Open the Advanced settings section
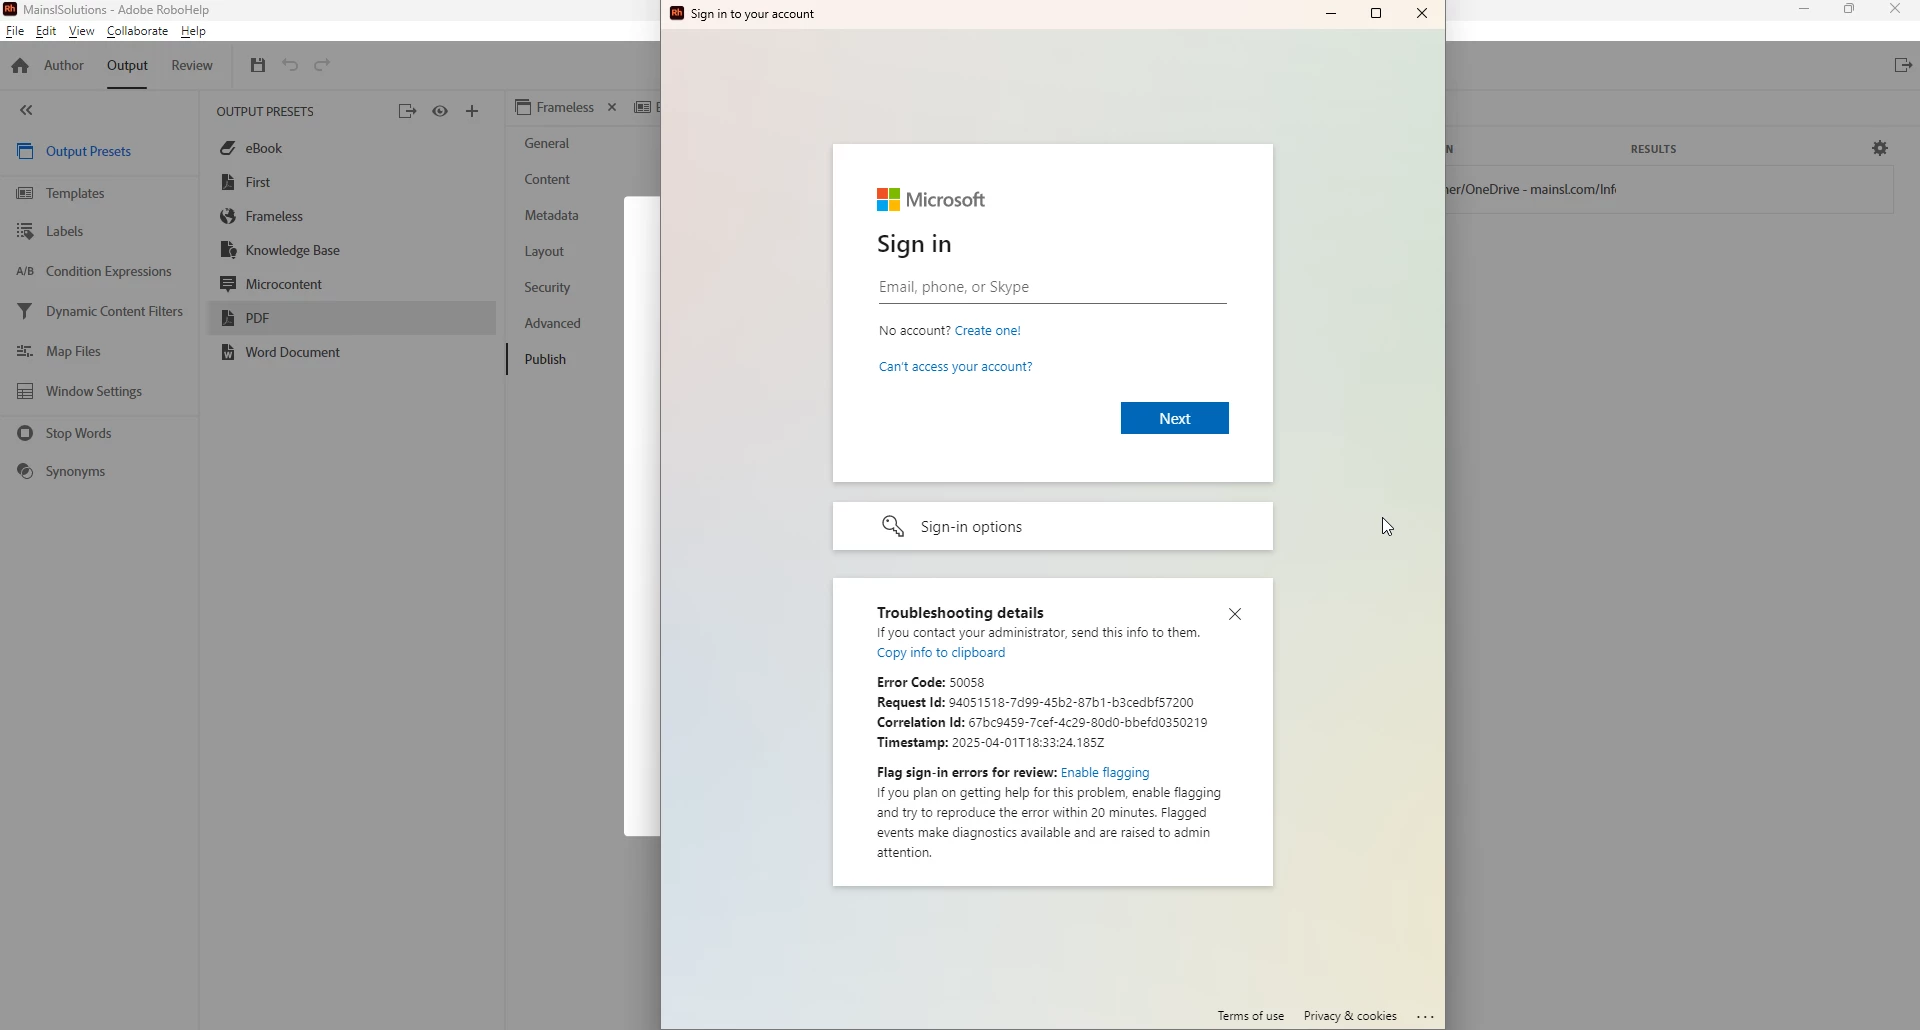 click(x=553, y=324)
